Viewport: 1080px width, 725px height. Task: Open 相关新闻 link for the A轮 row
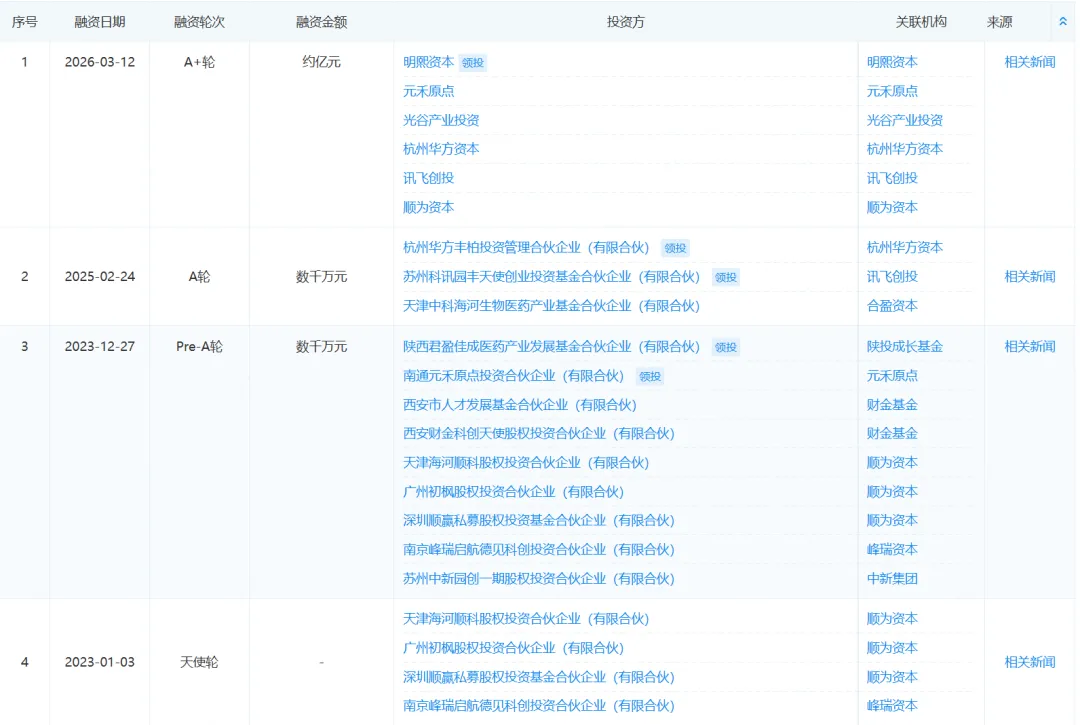click(1029, 277)
